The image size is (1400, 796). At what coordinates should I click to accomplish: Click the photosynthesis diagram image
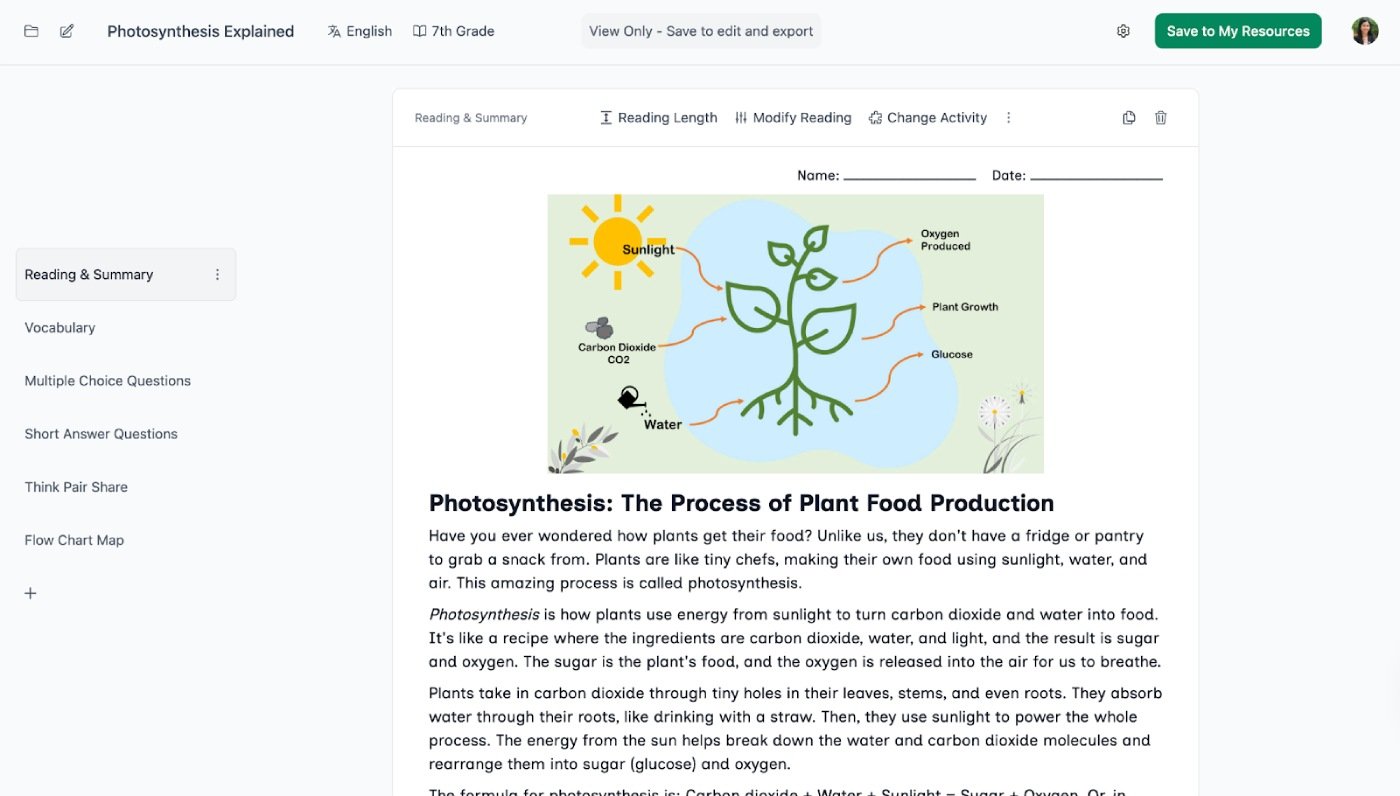(x=795, y=333)
